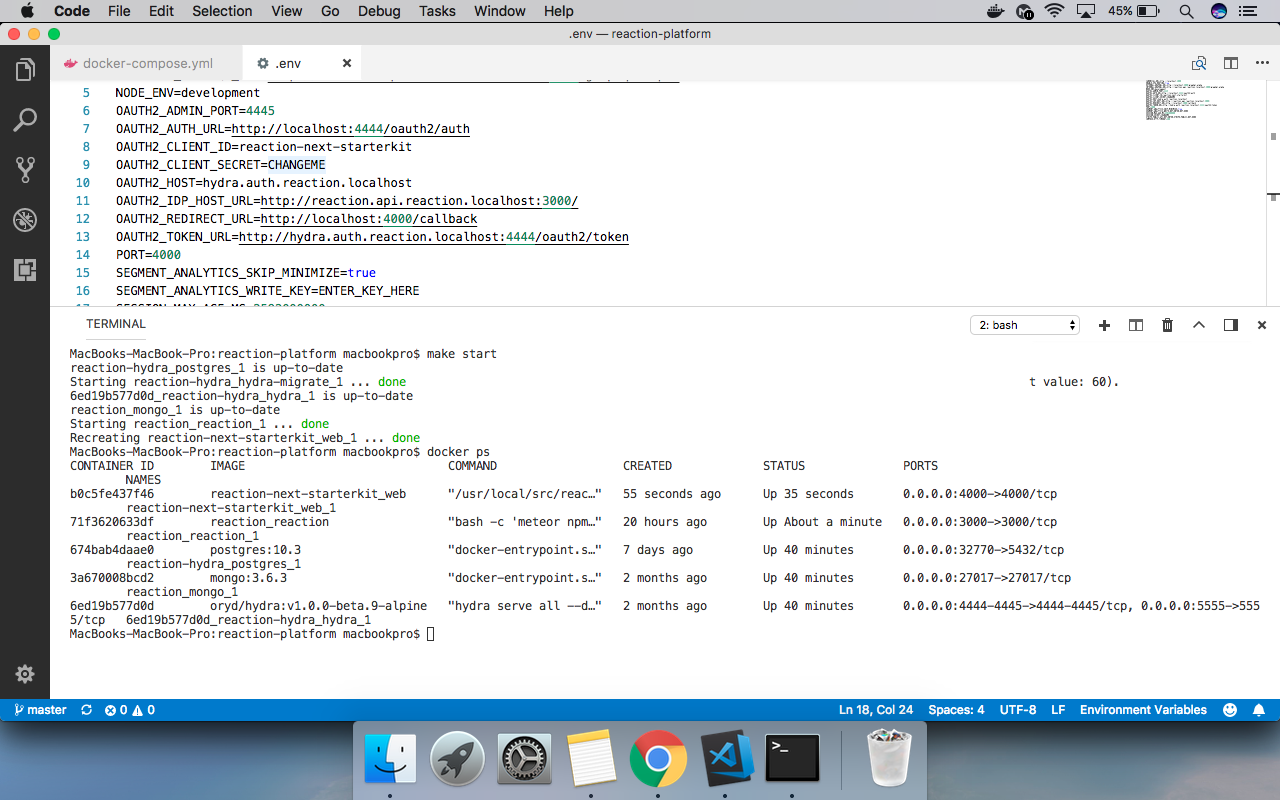Open Google Chrome from the Dock

pos(657,759)
